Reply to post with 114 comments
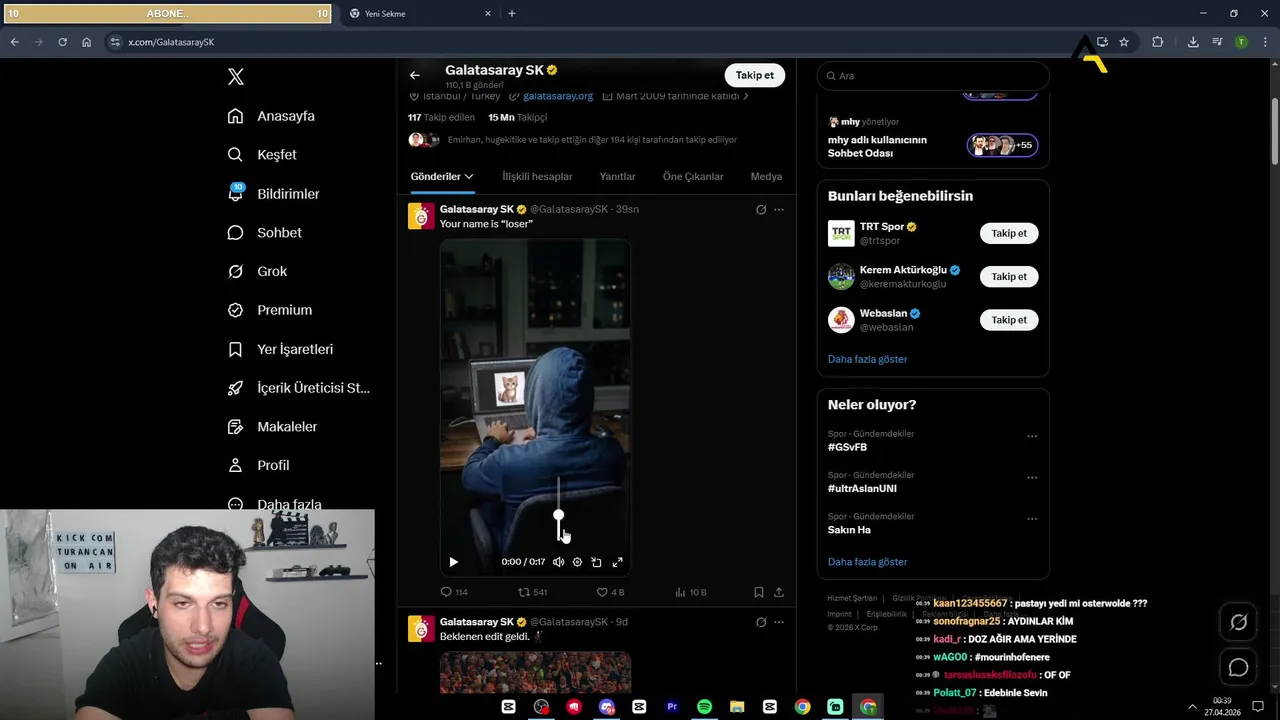This screenshot has width=1280, height=720. click(x=454, y=592)
